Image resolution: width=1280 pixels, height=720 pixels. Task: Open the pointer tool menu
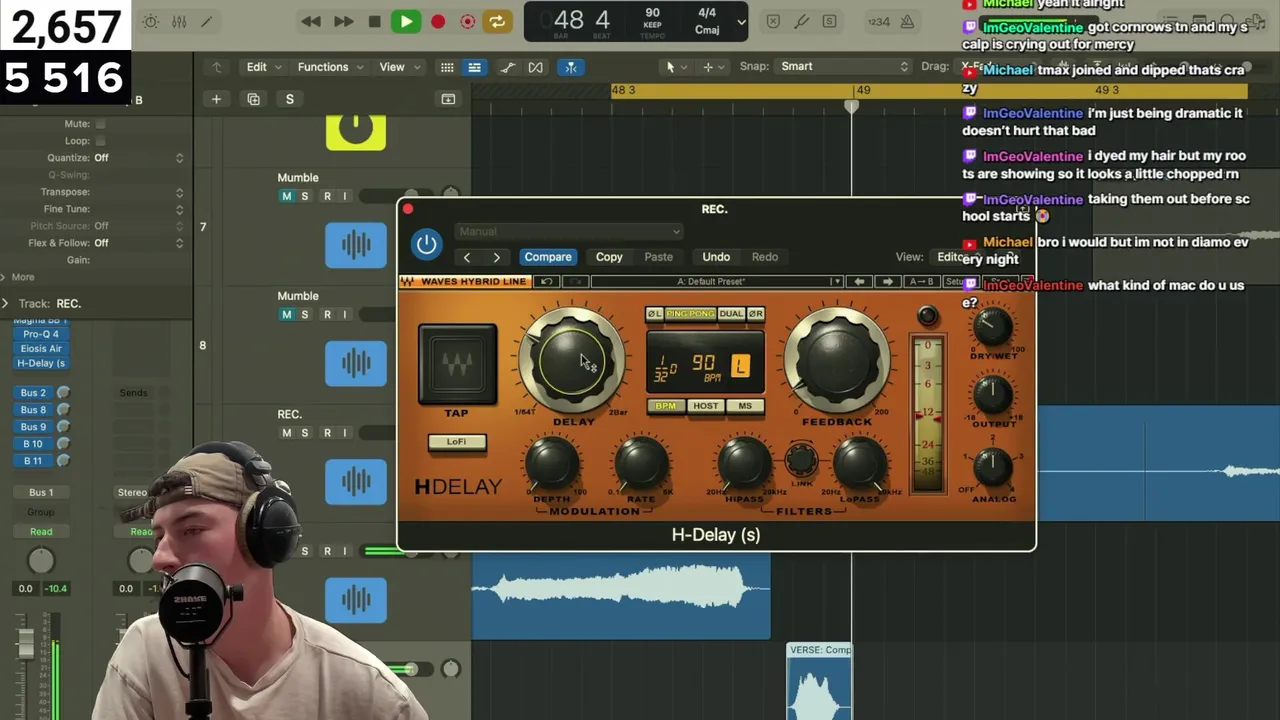pos(675,67)
